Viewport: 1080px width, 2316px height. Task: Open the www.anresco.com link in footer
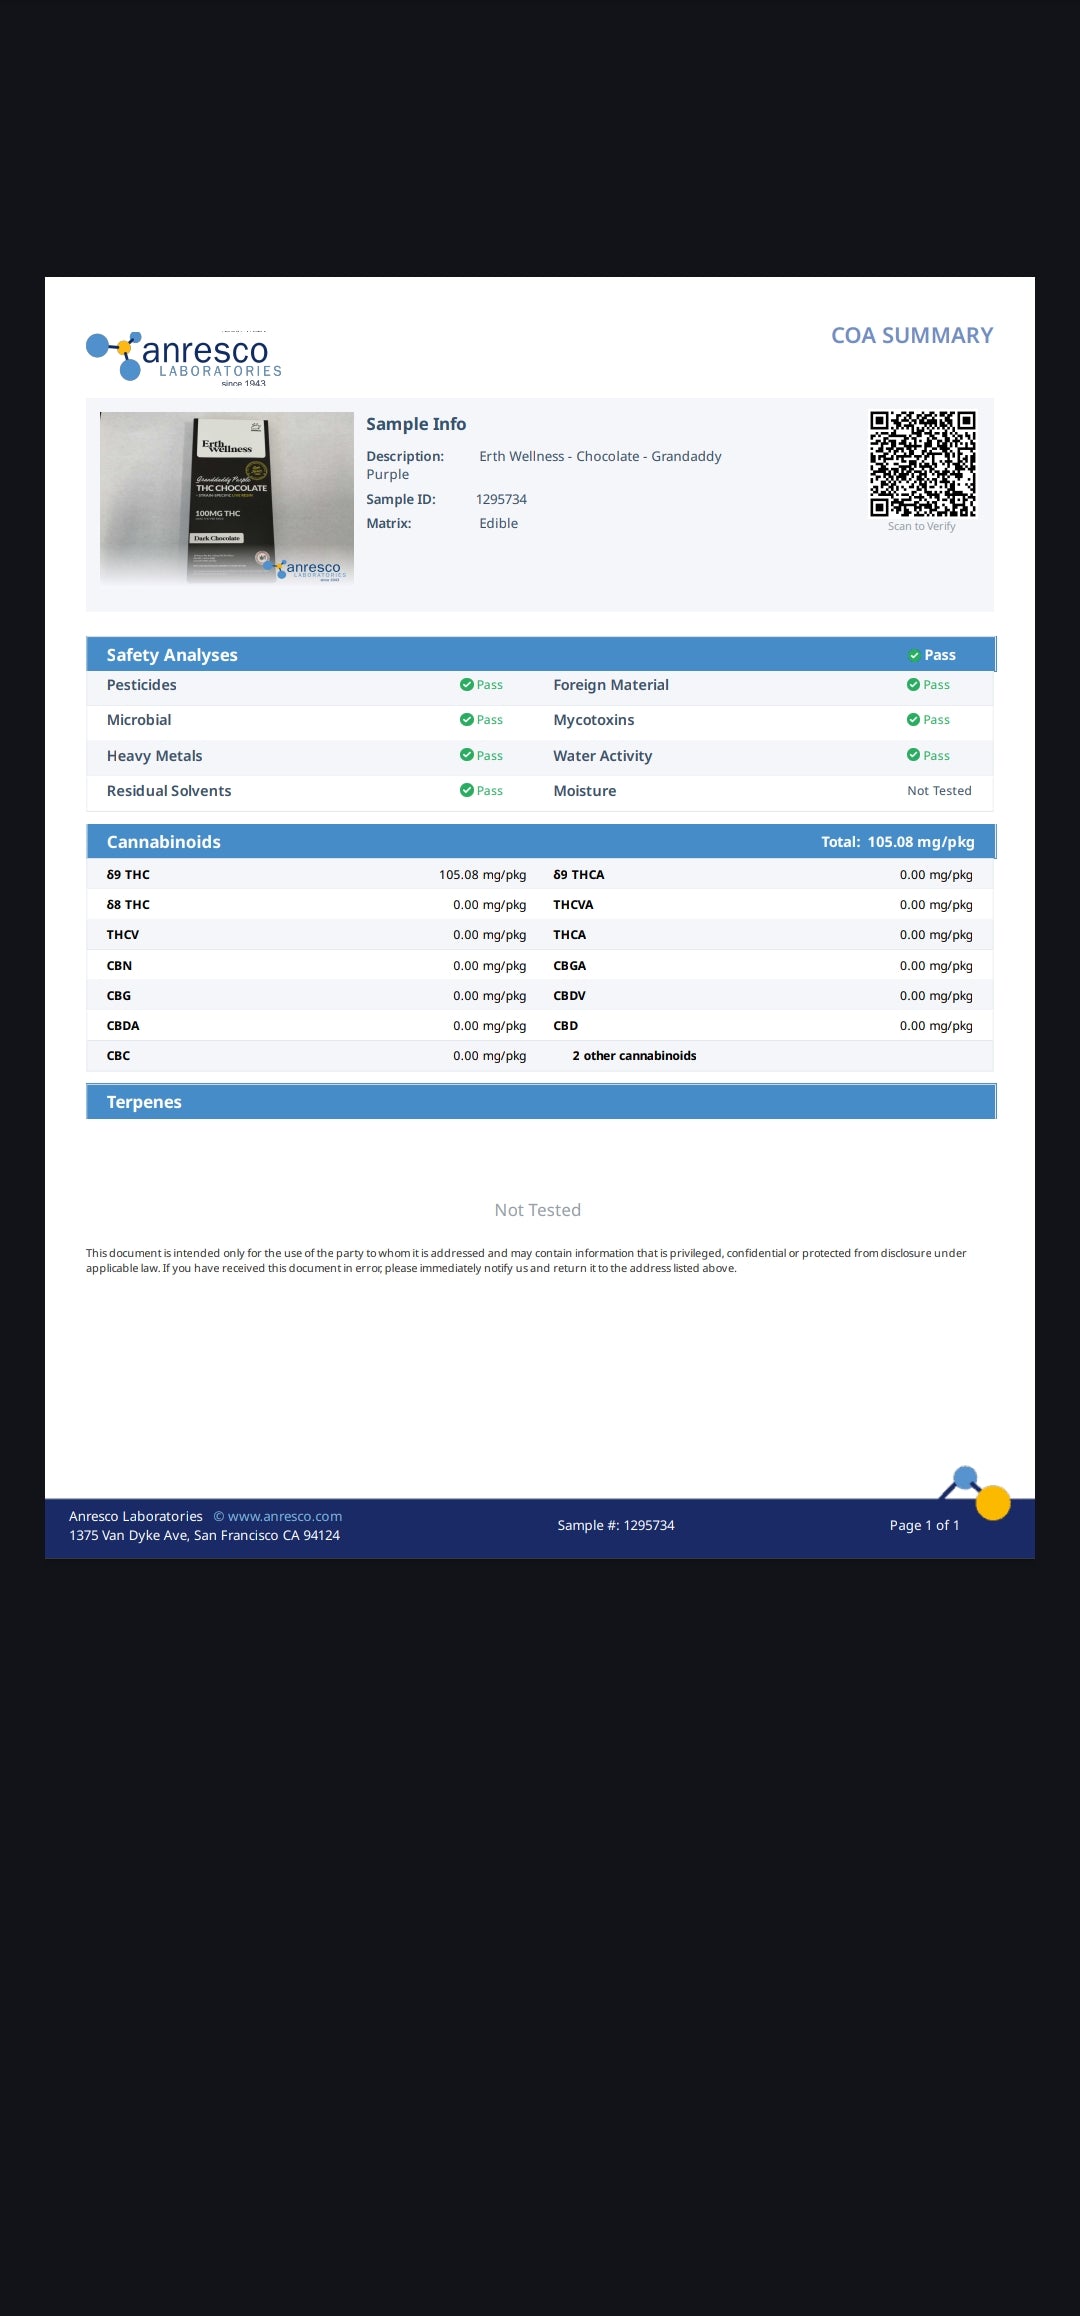(284, 1516)
